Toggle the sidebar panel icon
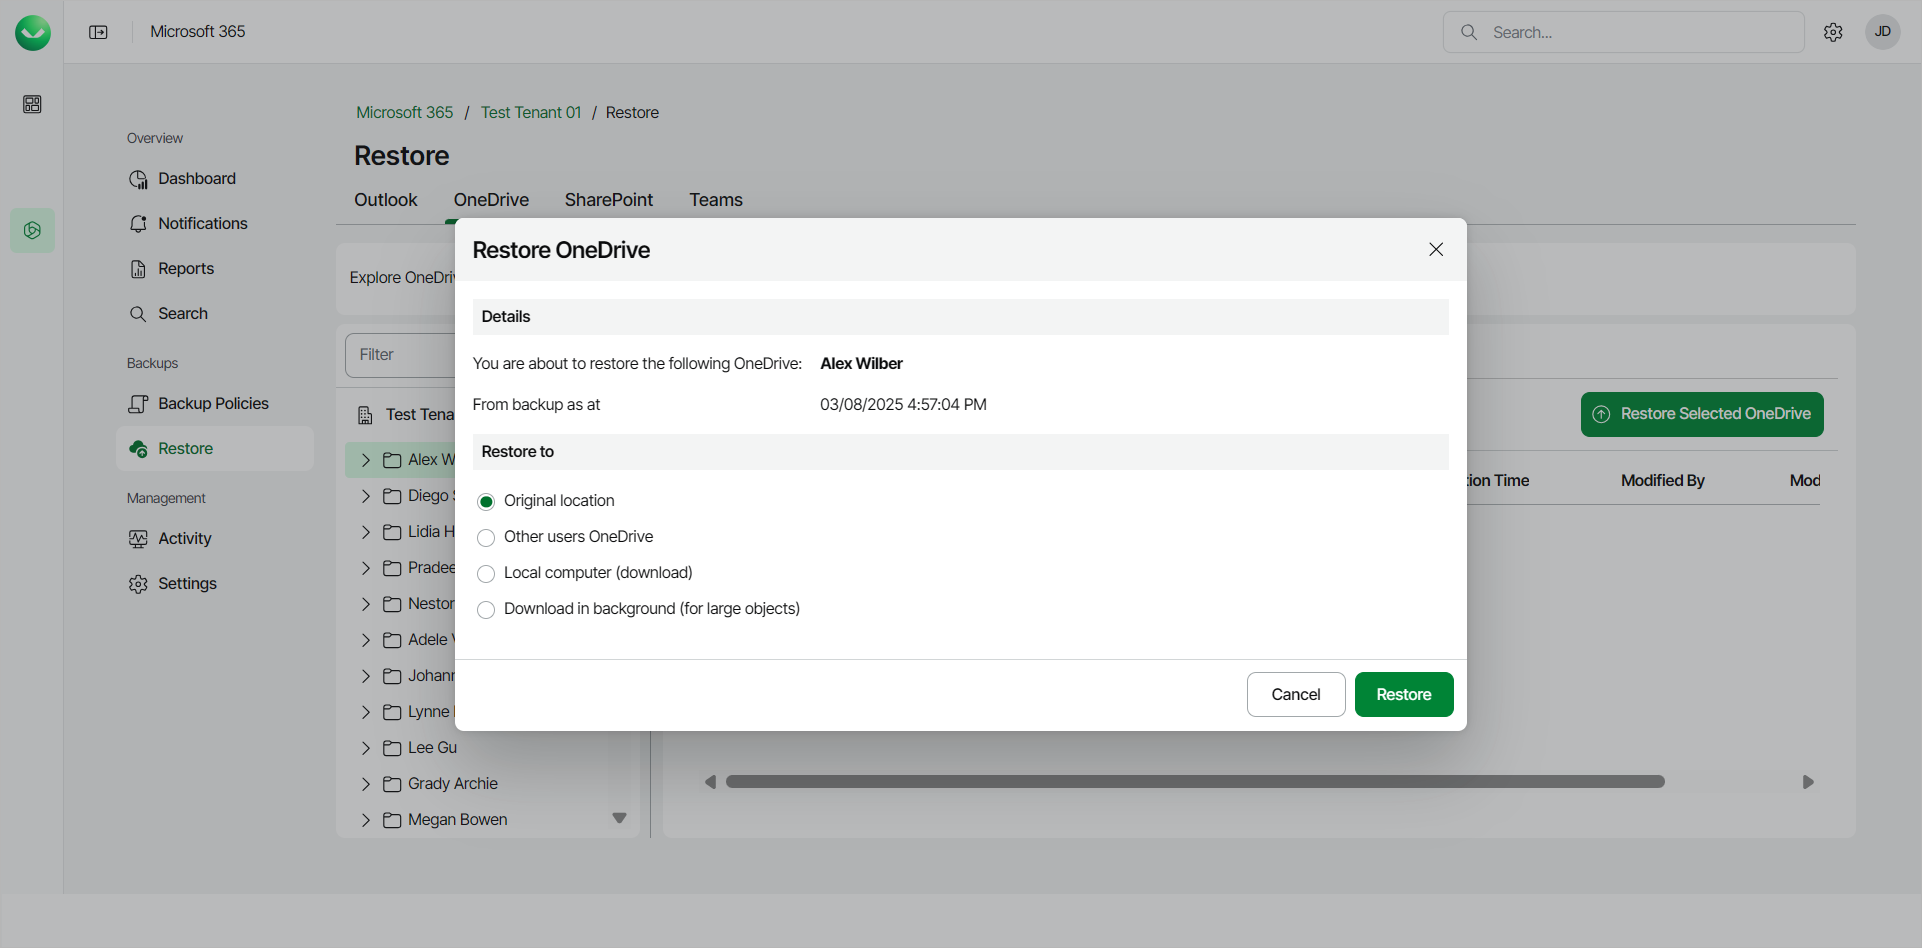 [x=98, y=32]
